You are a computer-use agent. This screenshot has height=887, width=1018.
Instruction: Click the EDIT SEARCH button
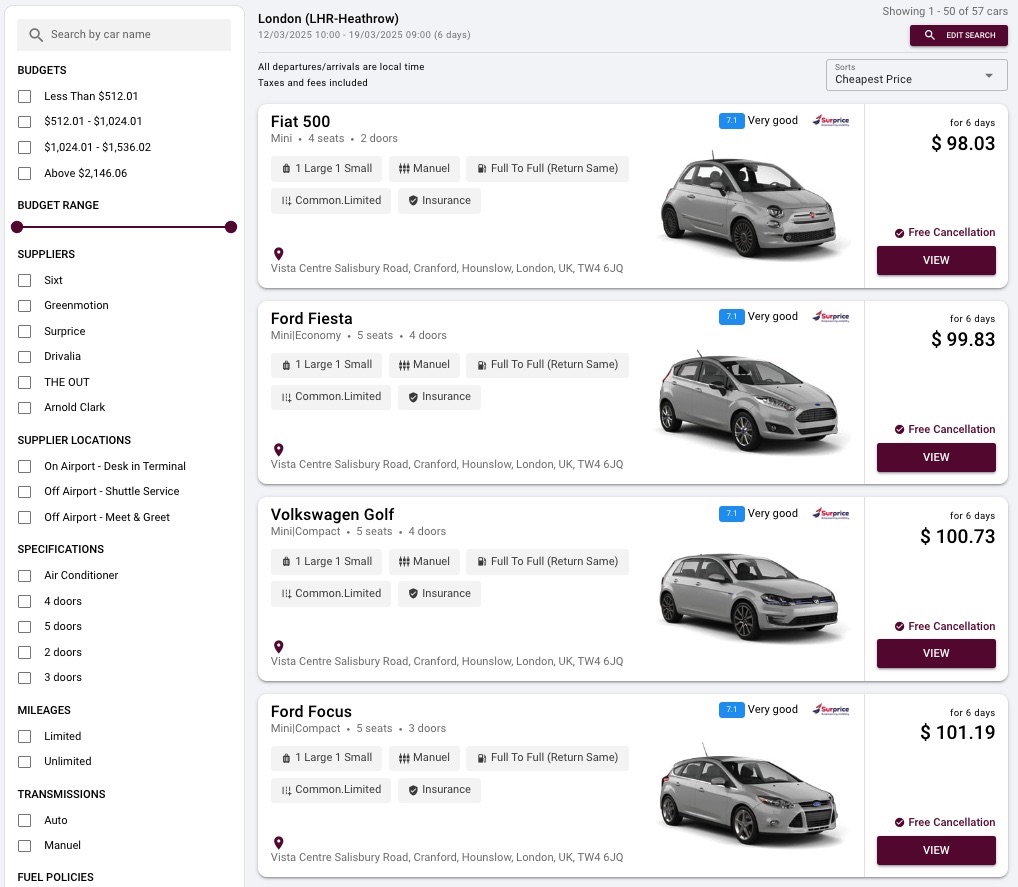[958, 35]
